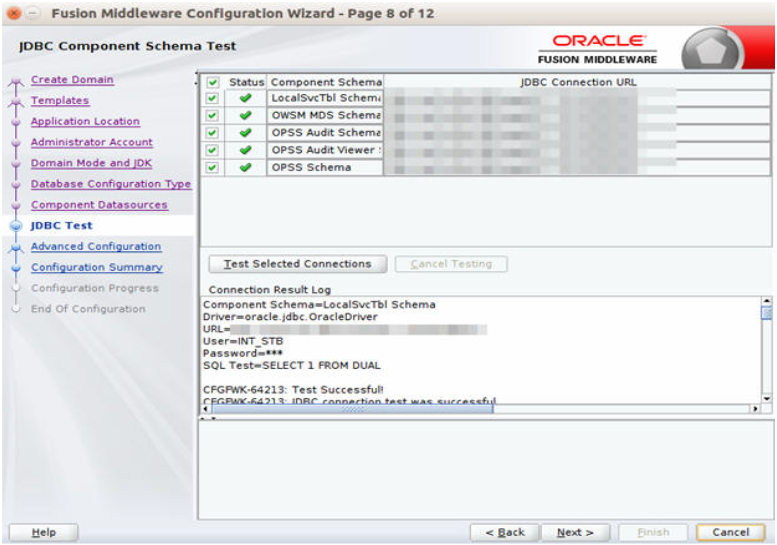Navigate to Application Location step
The width and height of the screenshot is (777, 545).
85,121
